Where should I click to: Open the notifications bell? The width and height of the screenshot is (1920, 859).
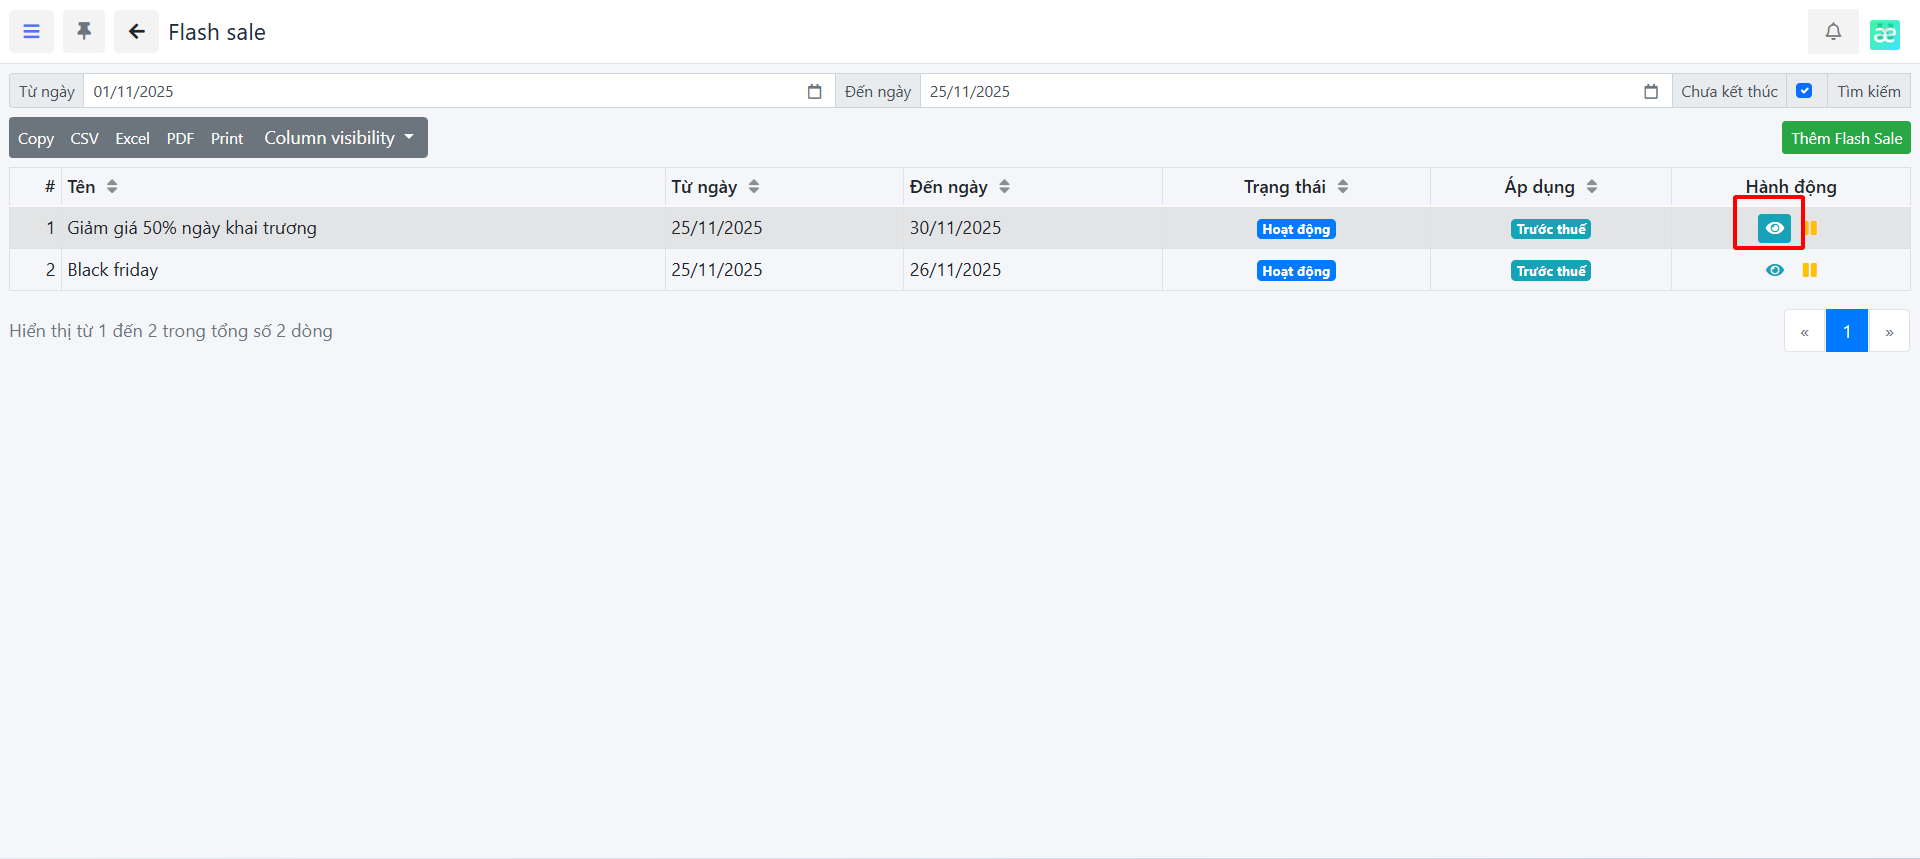(1832, 32)
